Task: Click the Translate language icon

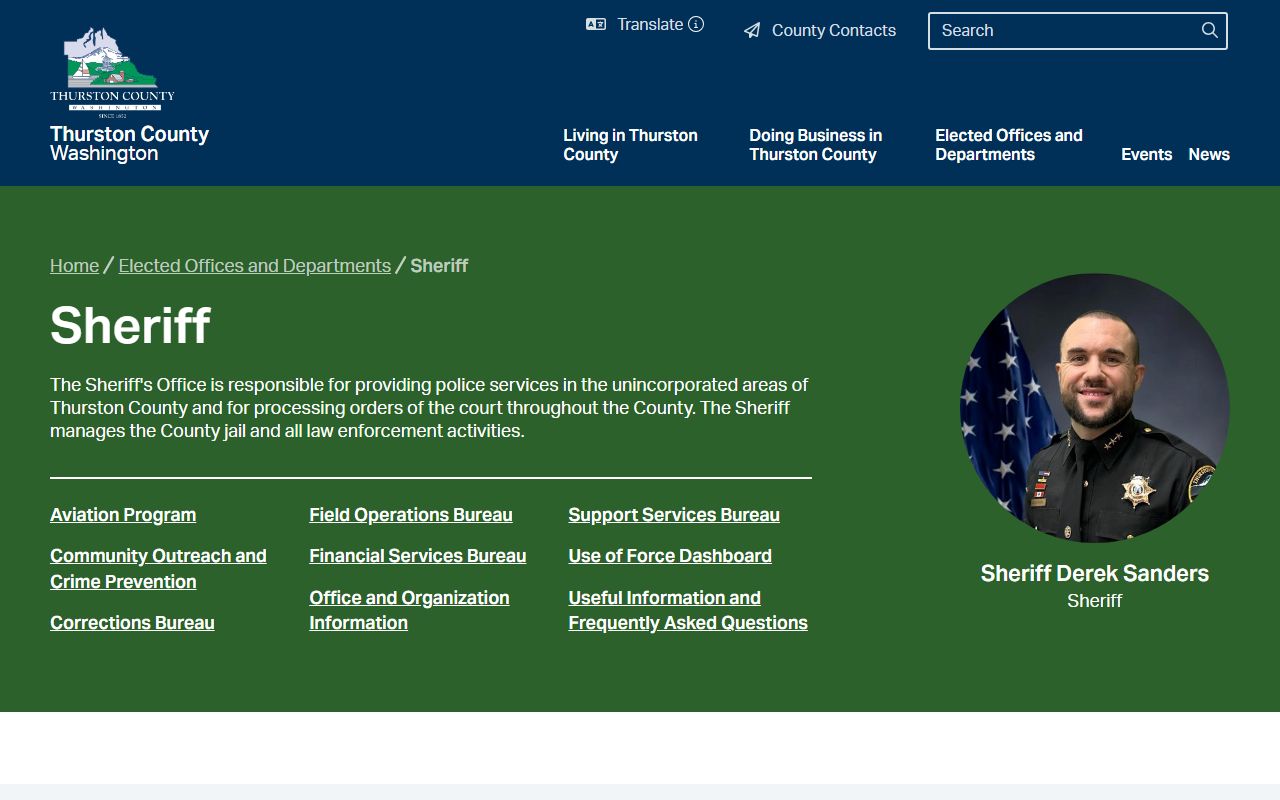Action: (x=596, y=25)
